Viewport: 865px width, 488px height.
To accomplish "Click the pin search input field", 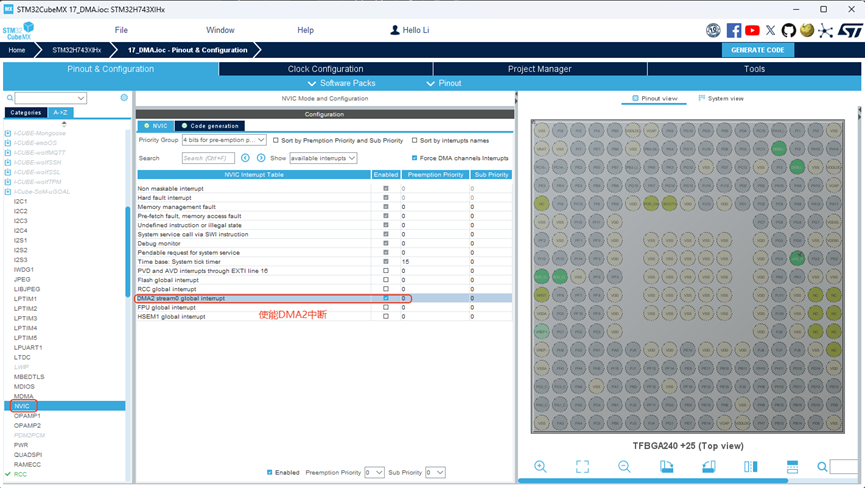I will click(x=844, y=467).
